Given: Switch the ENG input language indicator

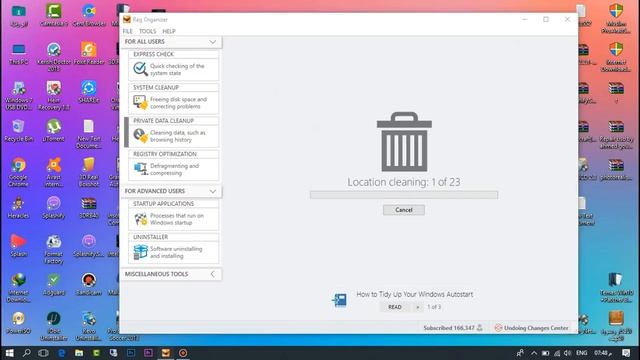Looking at the screenshot, I should click(582, 353).
